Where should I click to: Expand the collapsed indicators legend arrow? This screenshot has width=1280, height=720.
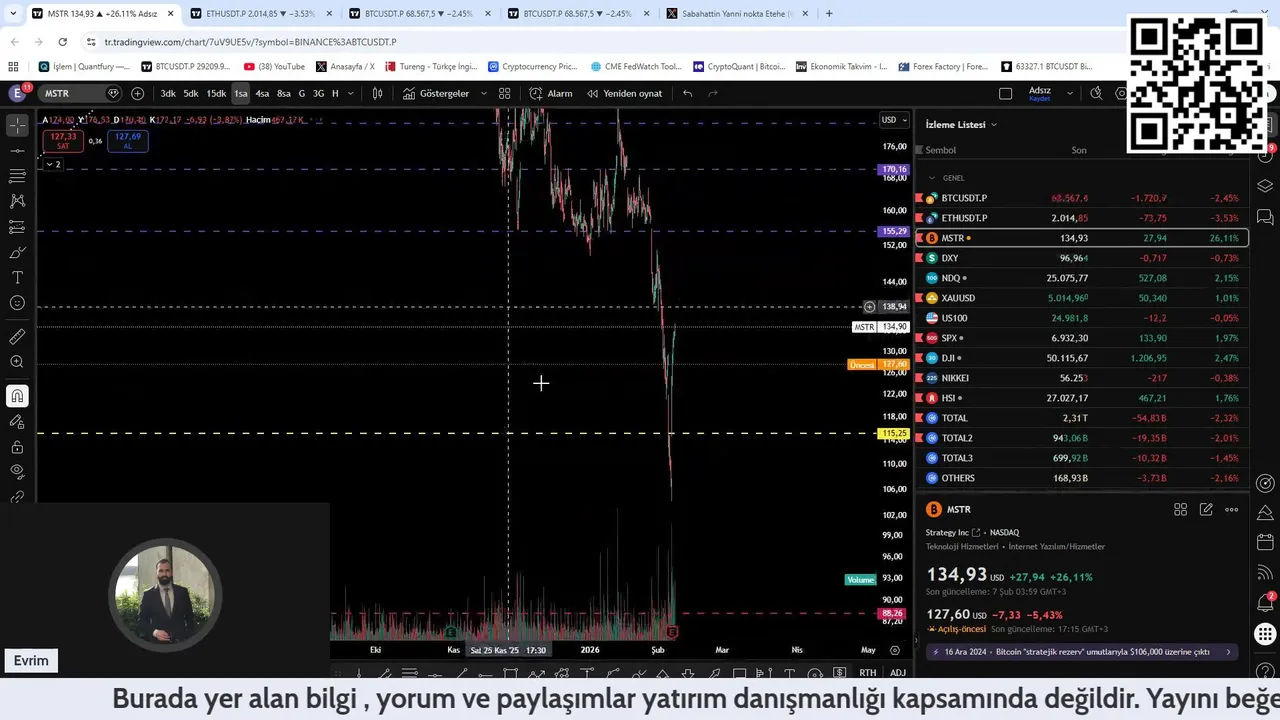pyautogui.click(x=53, y=164)
